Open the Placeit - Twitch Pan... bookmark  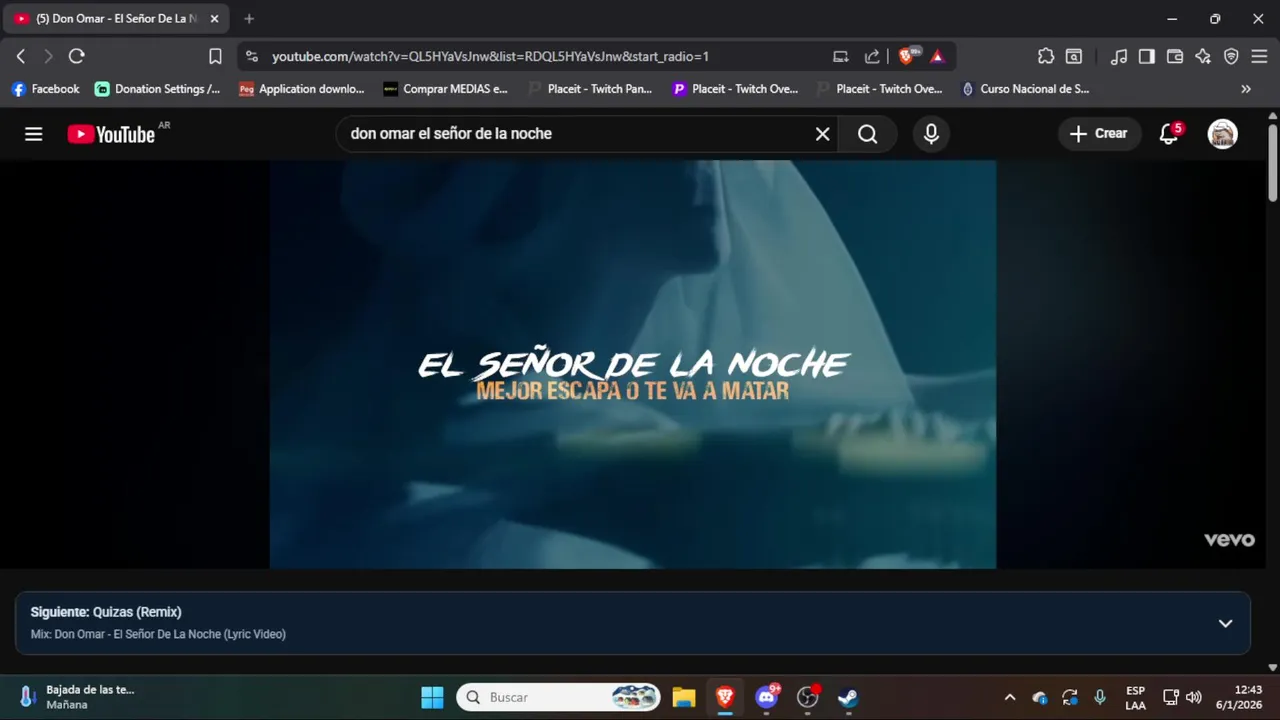coord(590,89)
